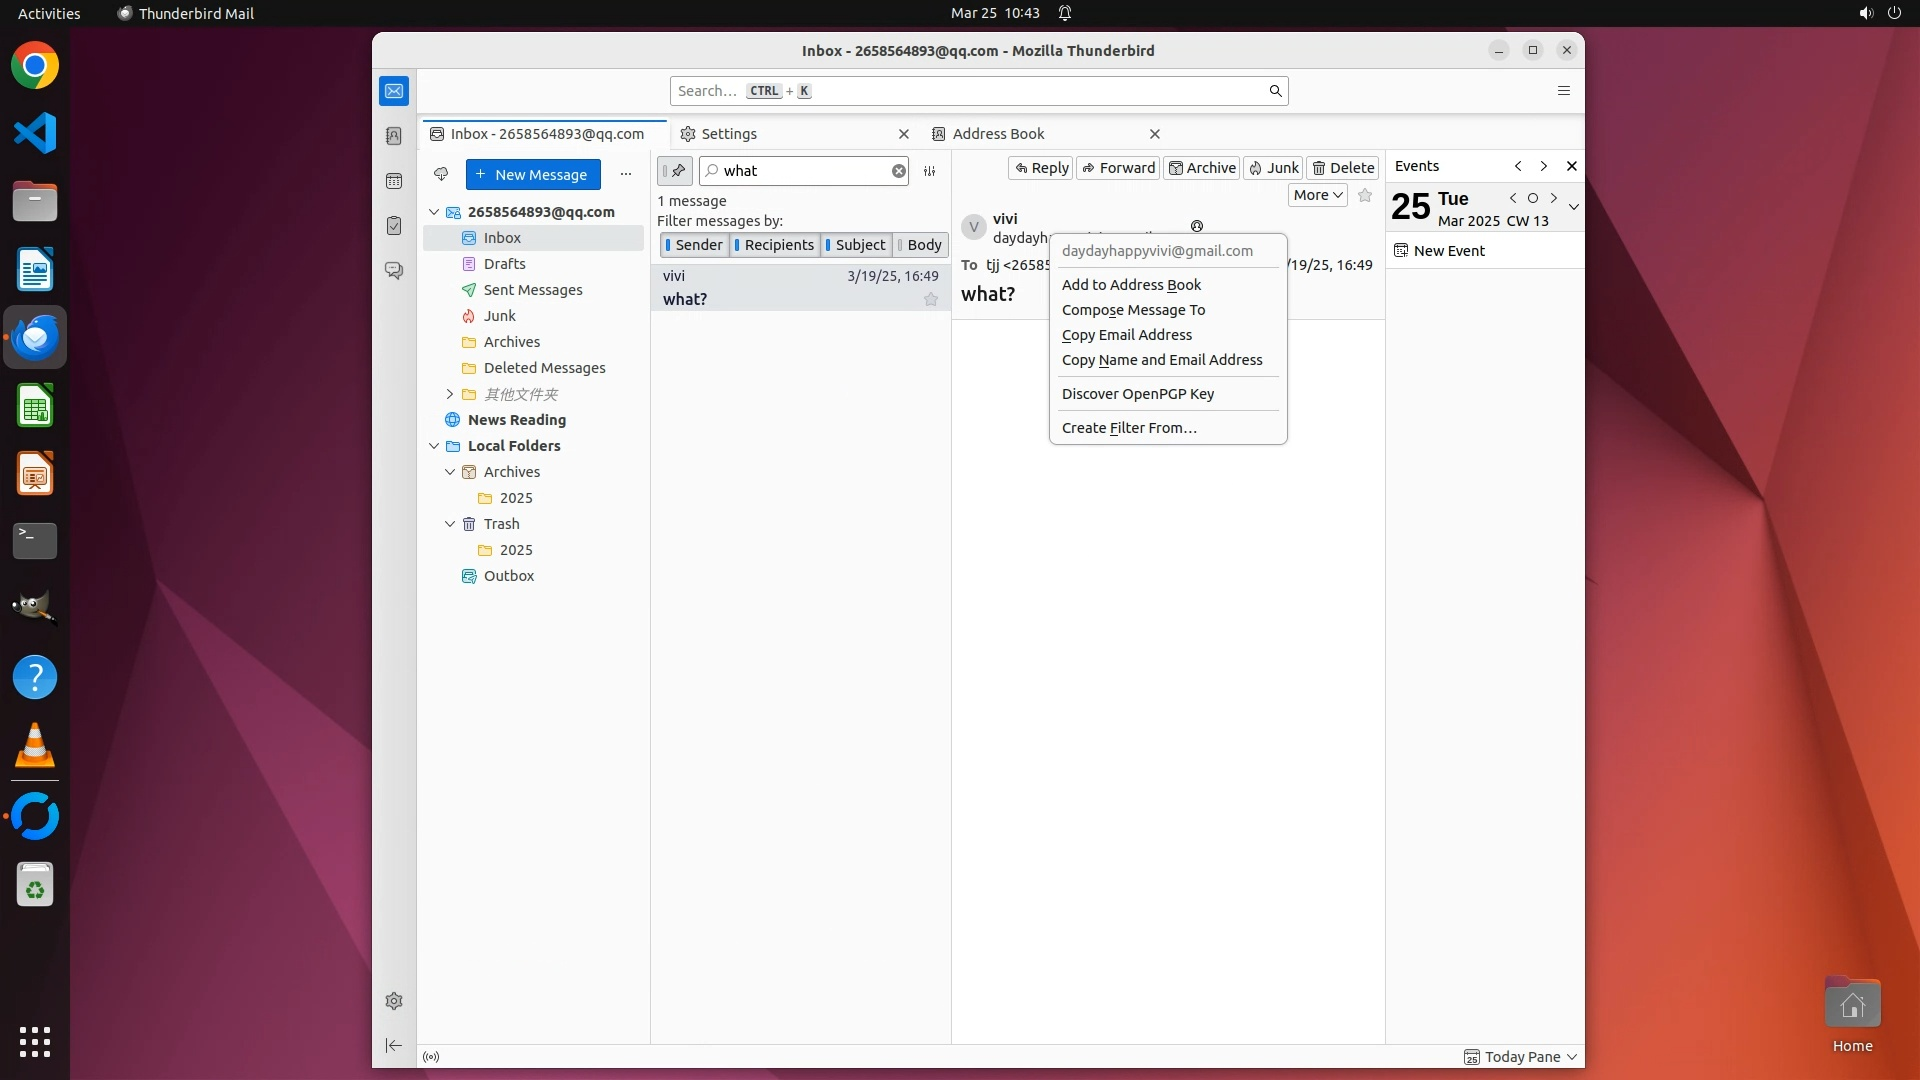Open the More dropdown in message header
The image size is (1920, 1080).
click(1317, 196)
